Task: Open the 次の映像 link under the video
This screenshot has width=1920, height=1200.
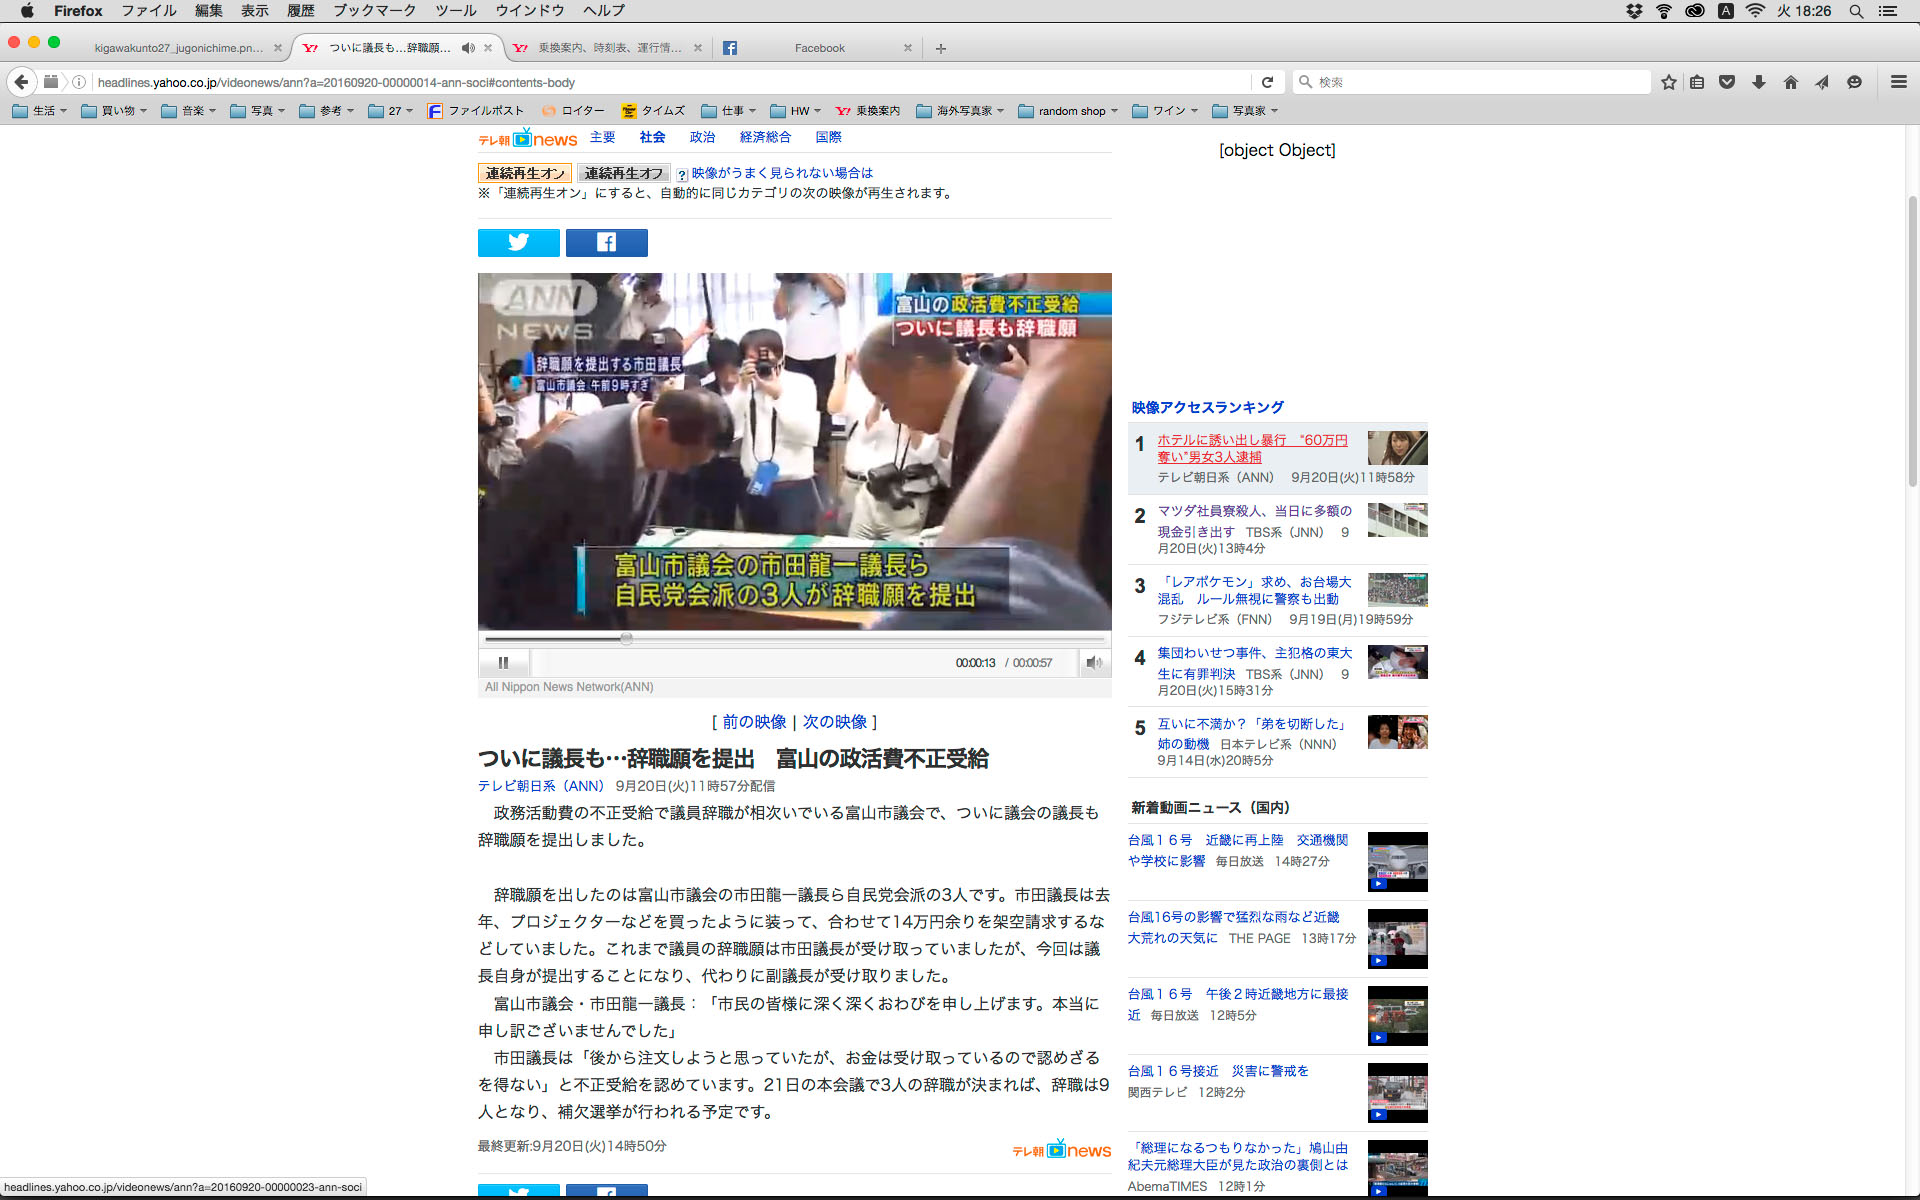Action: [835, 722]
